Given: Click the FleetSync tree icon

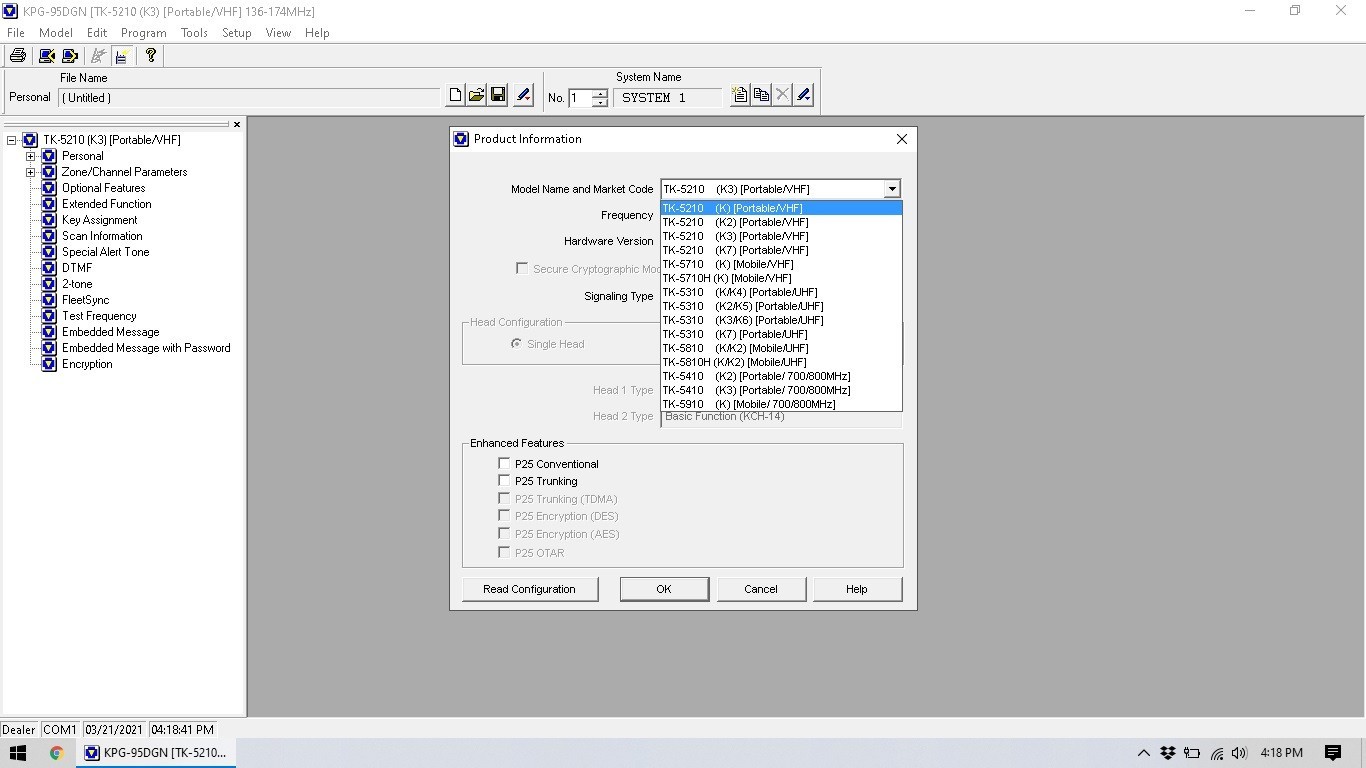Looking at the screenshot, I should 48,300.
